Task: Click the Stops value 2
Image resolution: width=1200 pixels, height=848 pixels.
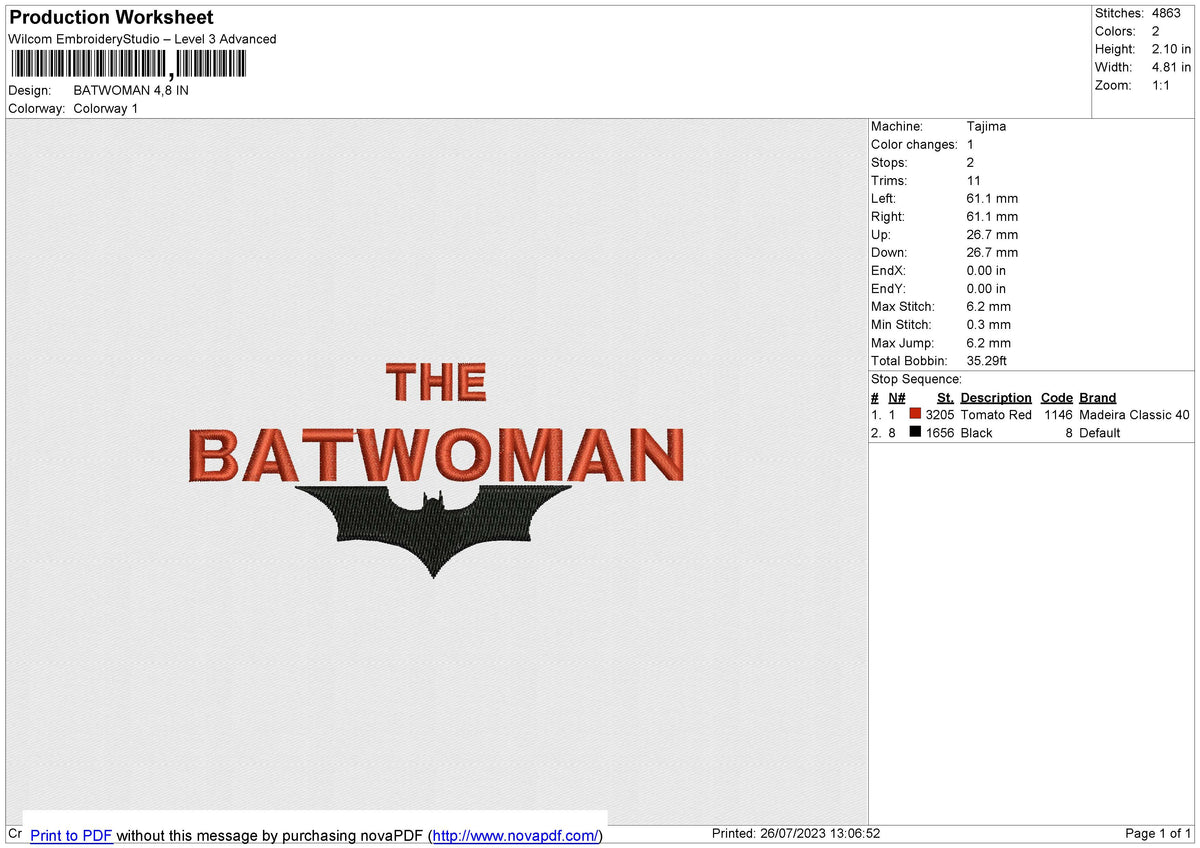Action: (x=971, y=162)
